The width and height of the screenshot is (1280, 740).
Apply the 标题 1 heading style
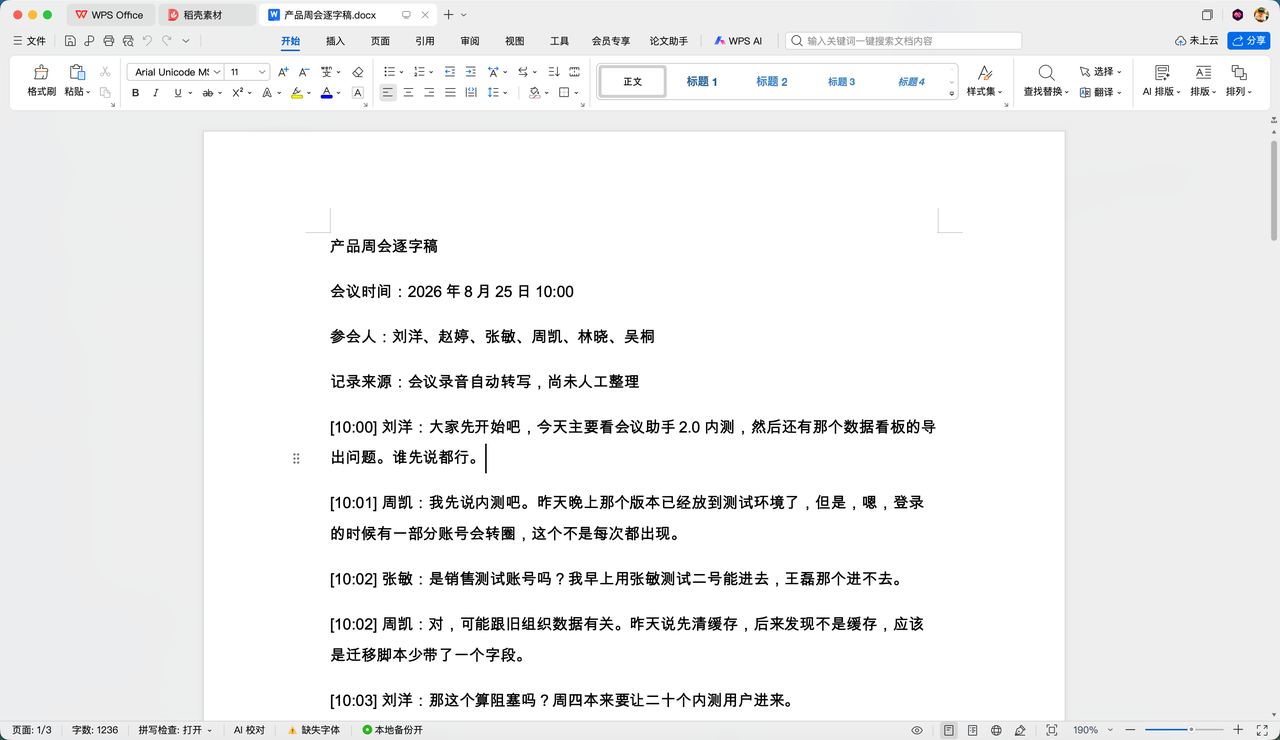coord(702,82)
